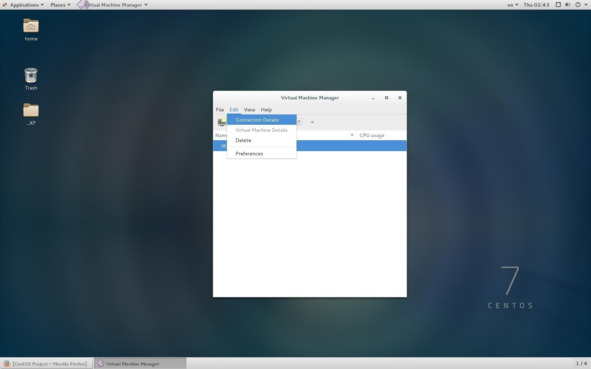This screenshot has height=369, width=591.
Task: Click Virtual Machine Details in the Edit menu
Action: [262, 130]
